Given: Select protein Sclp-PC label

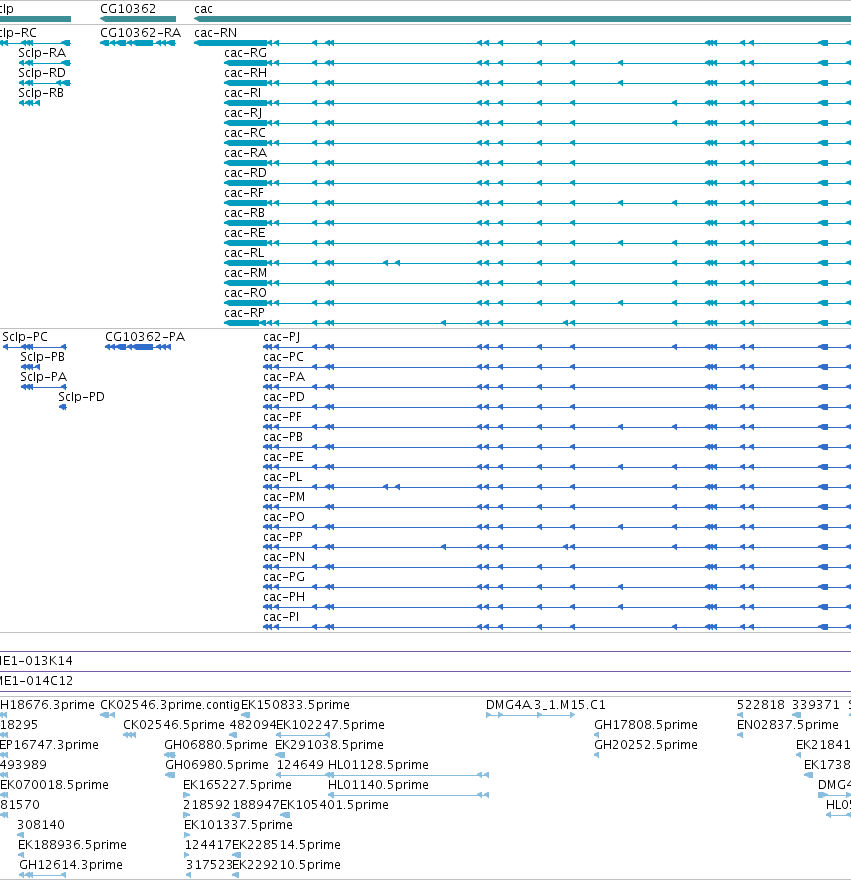Looking at the screenshot, I should [x=25, y=337].
